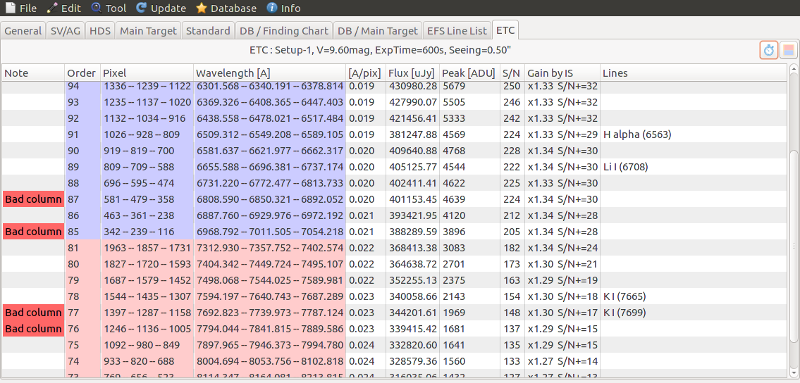Click peak ADU value 5333
The image size is (800, 383).
click(x=454, y=118)
